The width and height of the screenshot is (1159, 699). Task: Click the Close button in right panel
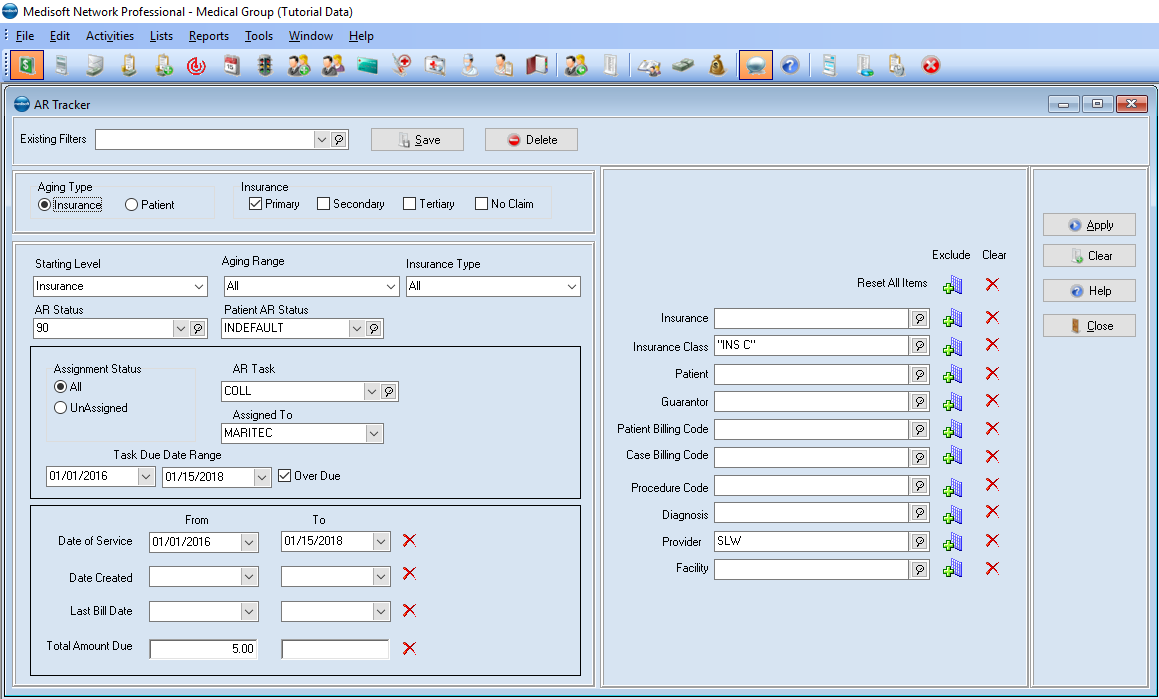1090,326
